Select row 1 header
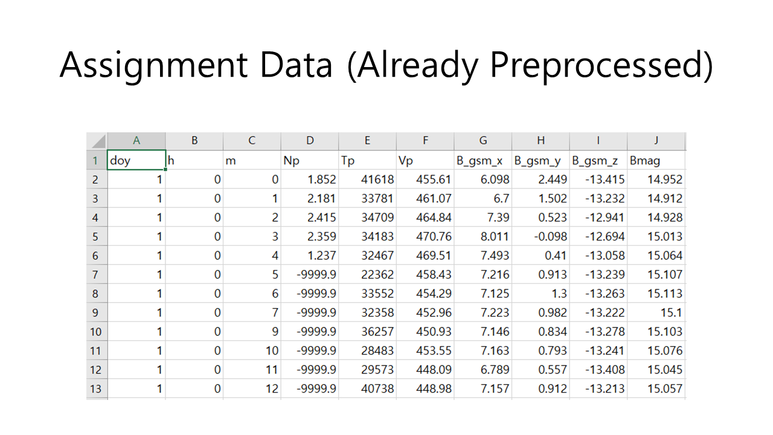This screenshot has height=435, width=773. [96, 160]
